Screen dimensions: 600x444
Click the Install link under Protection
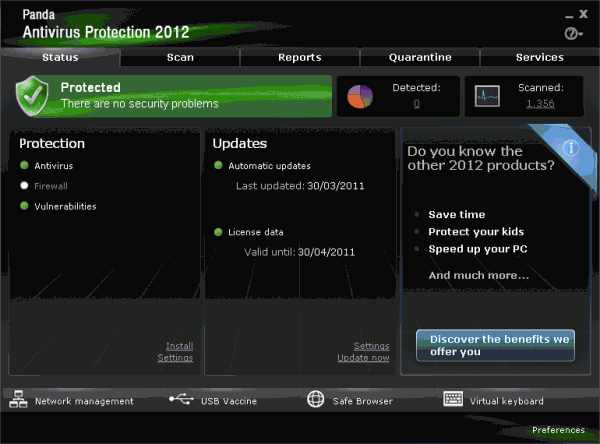(179, 346)
